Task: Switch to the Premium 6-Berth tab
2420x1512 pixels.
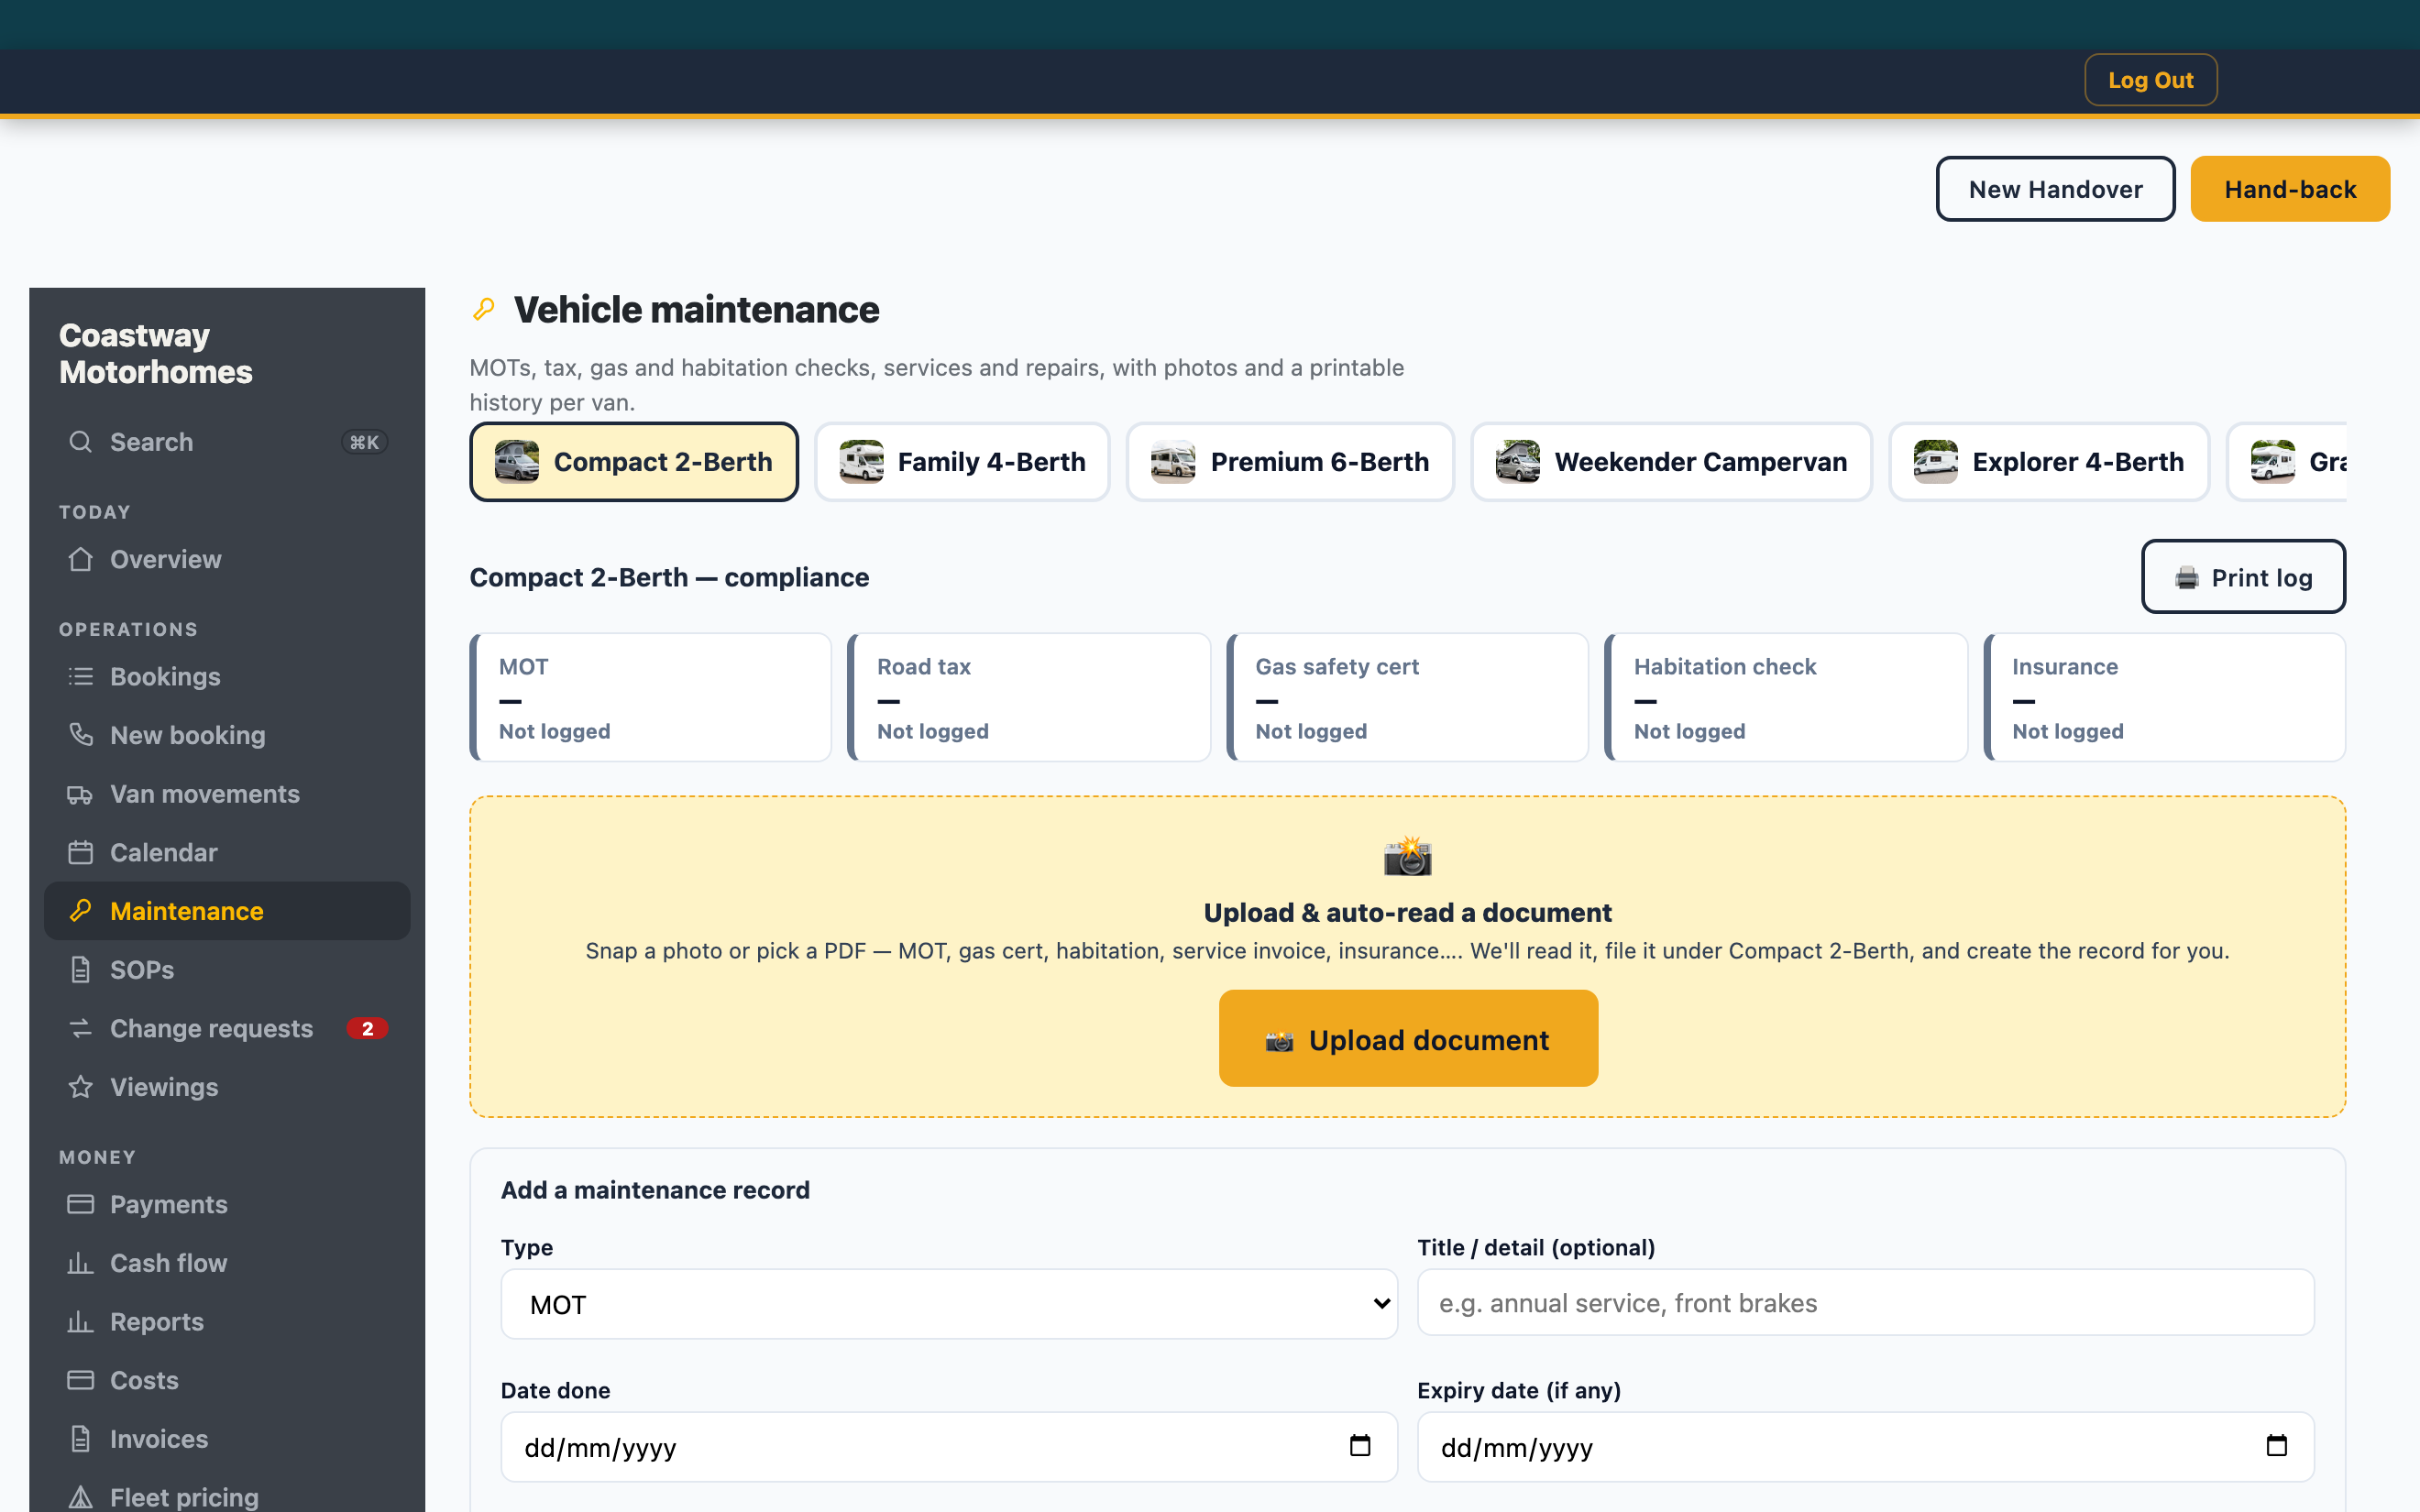Action: 1290,462
